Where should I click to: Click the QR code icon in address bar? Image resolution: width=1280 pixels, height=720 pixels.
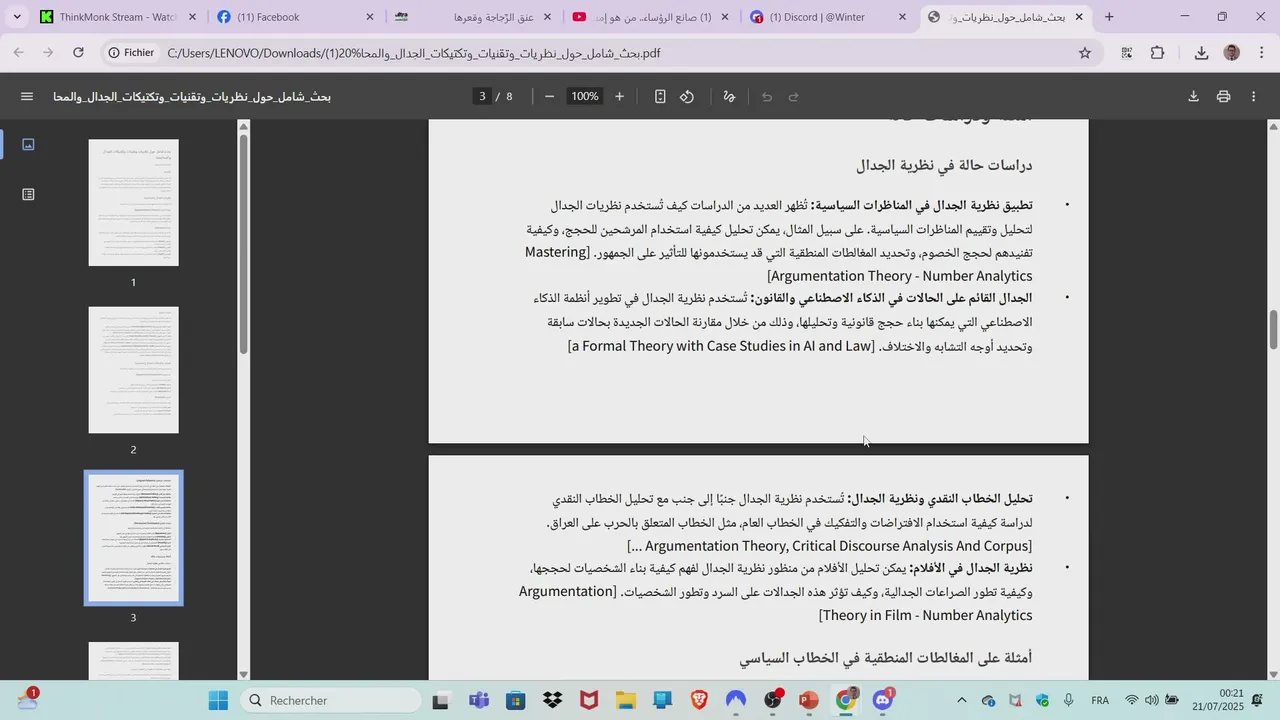1127,53
